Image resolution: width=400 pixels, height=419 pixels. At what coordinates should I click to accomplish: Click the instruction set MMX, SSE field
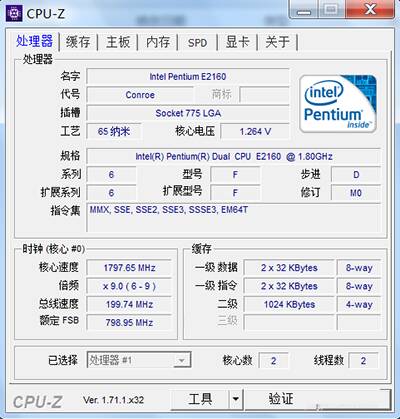click(x=233, y=217)
